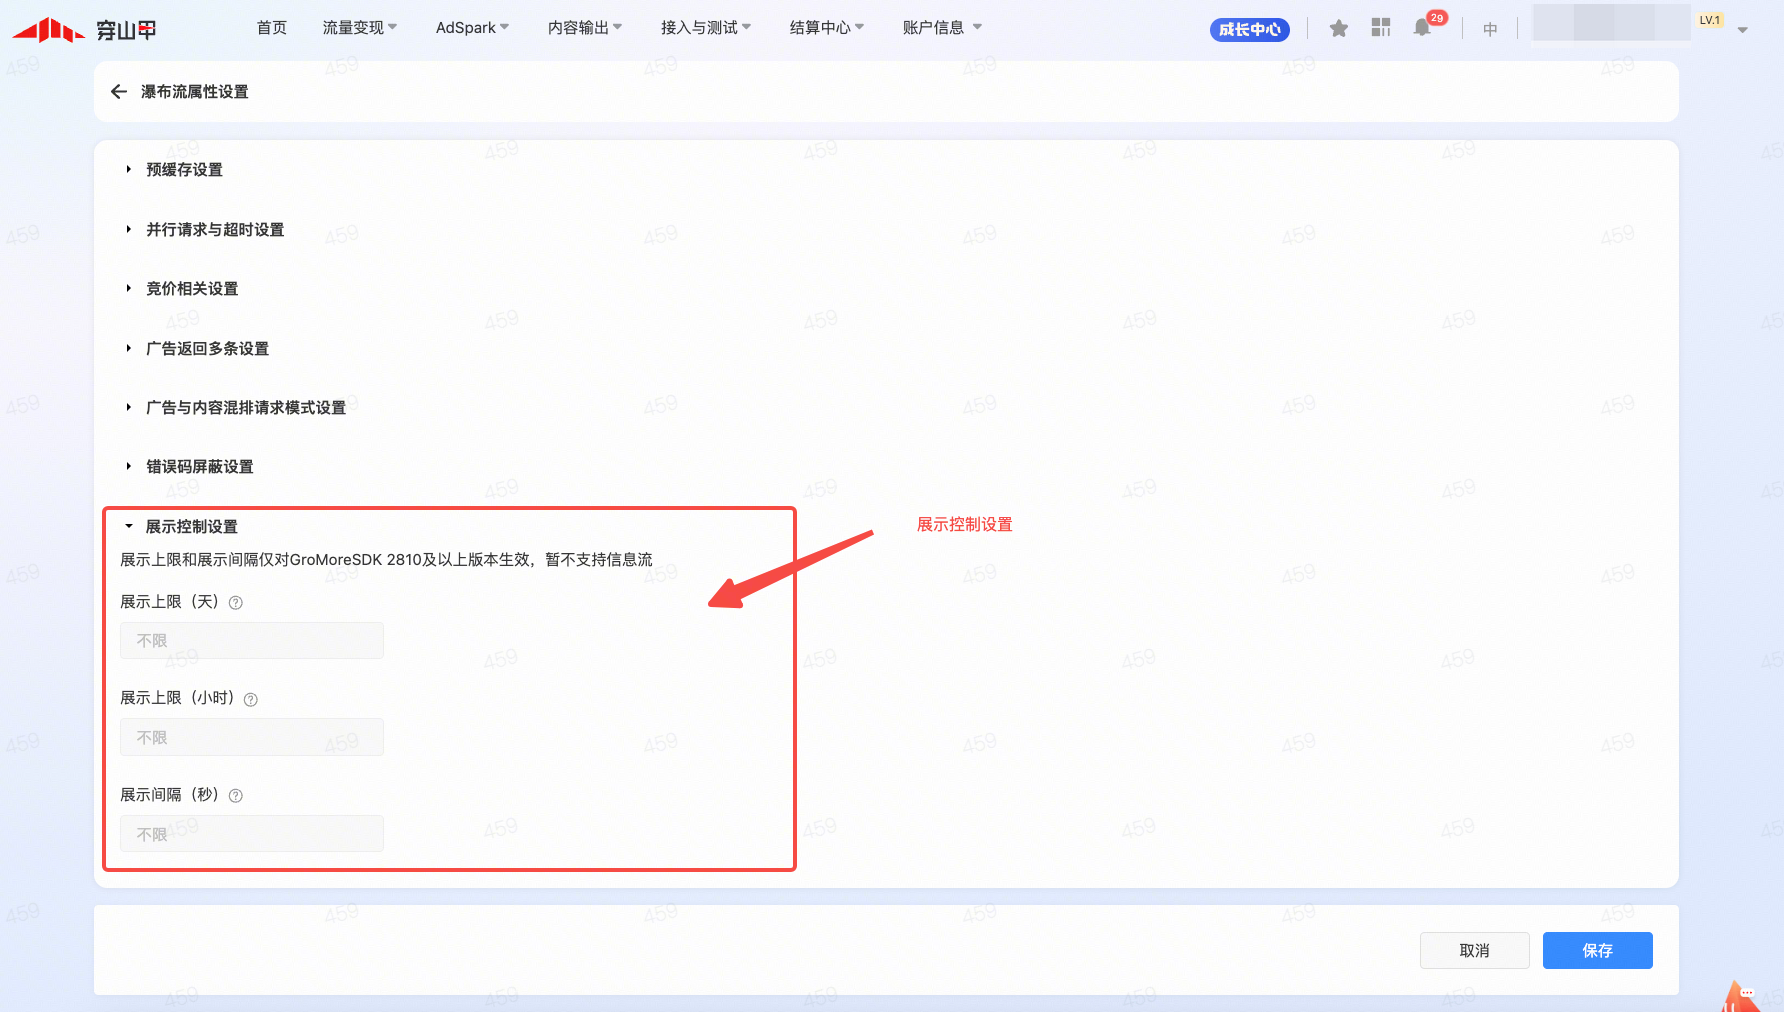Open the 结算中心 menu
This screenshot has height=1012, width=1784.
point(826,28)
